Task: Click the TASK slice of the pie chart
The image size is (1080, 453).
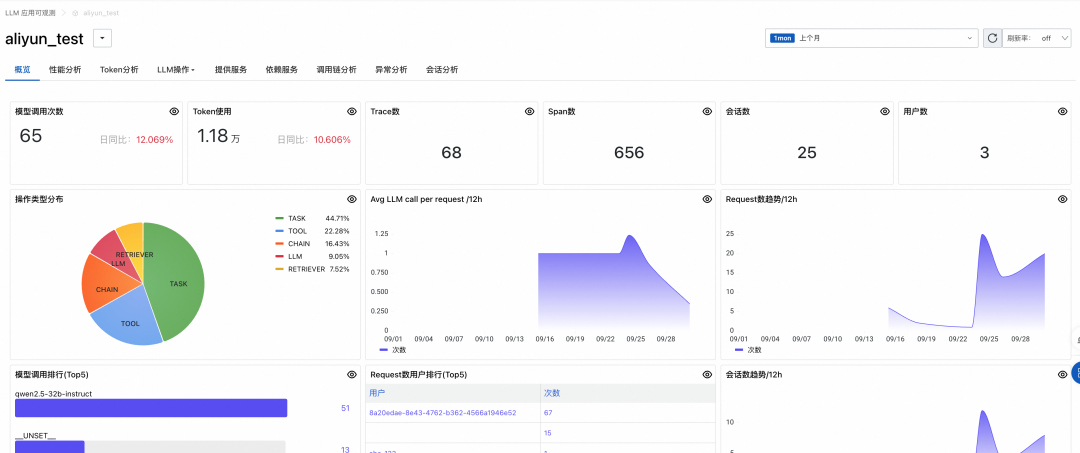Action: [178, 284]
